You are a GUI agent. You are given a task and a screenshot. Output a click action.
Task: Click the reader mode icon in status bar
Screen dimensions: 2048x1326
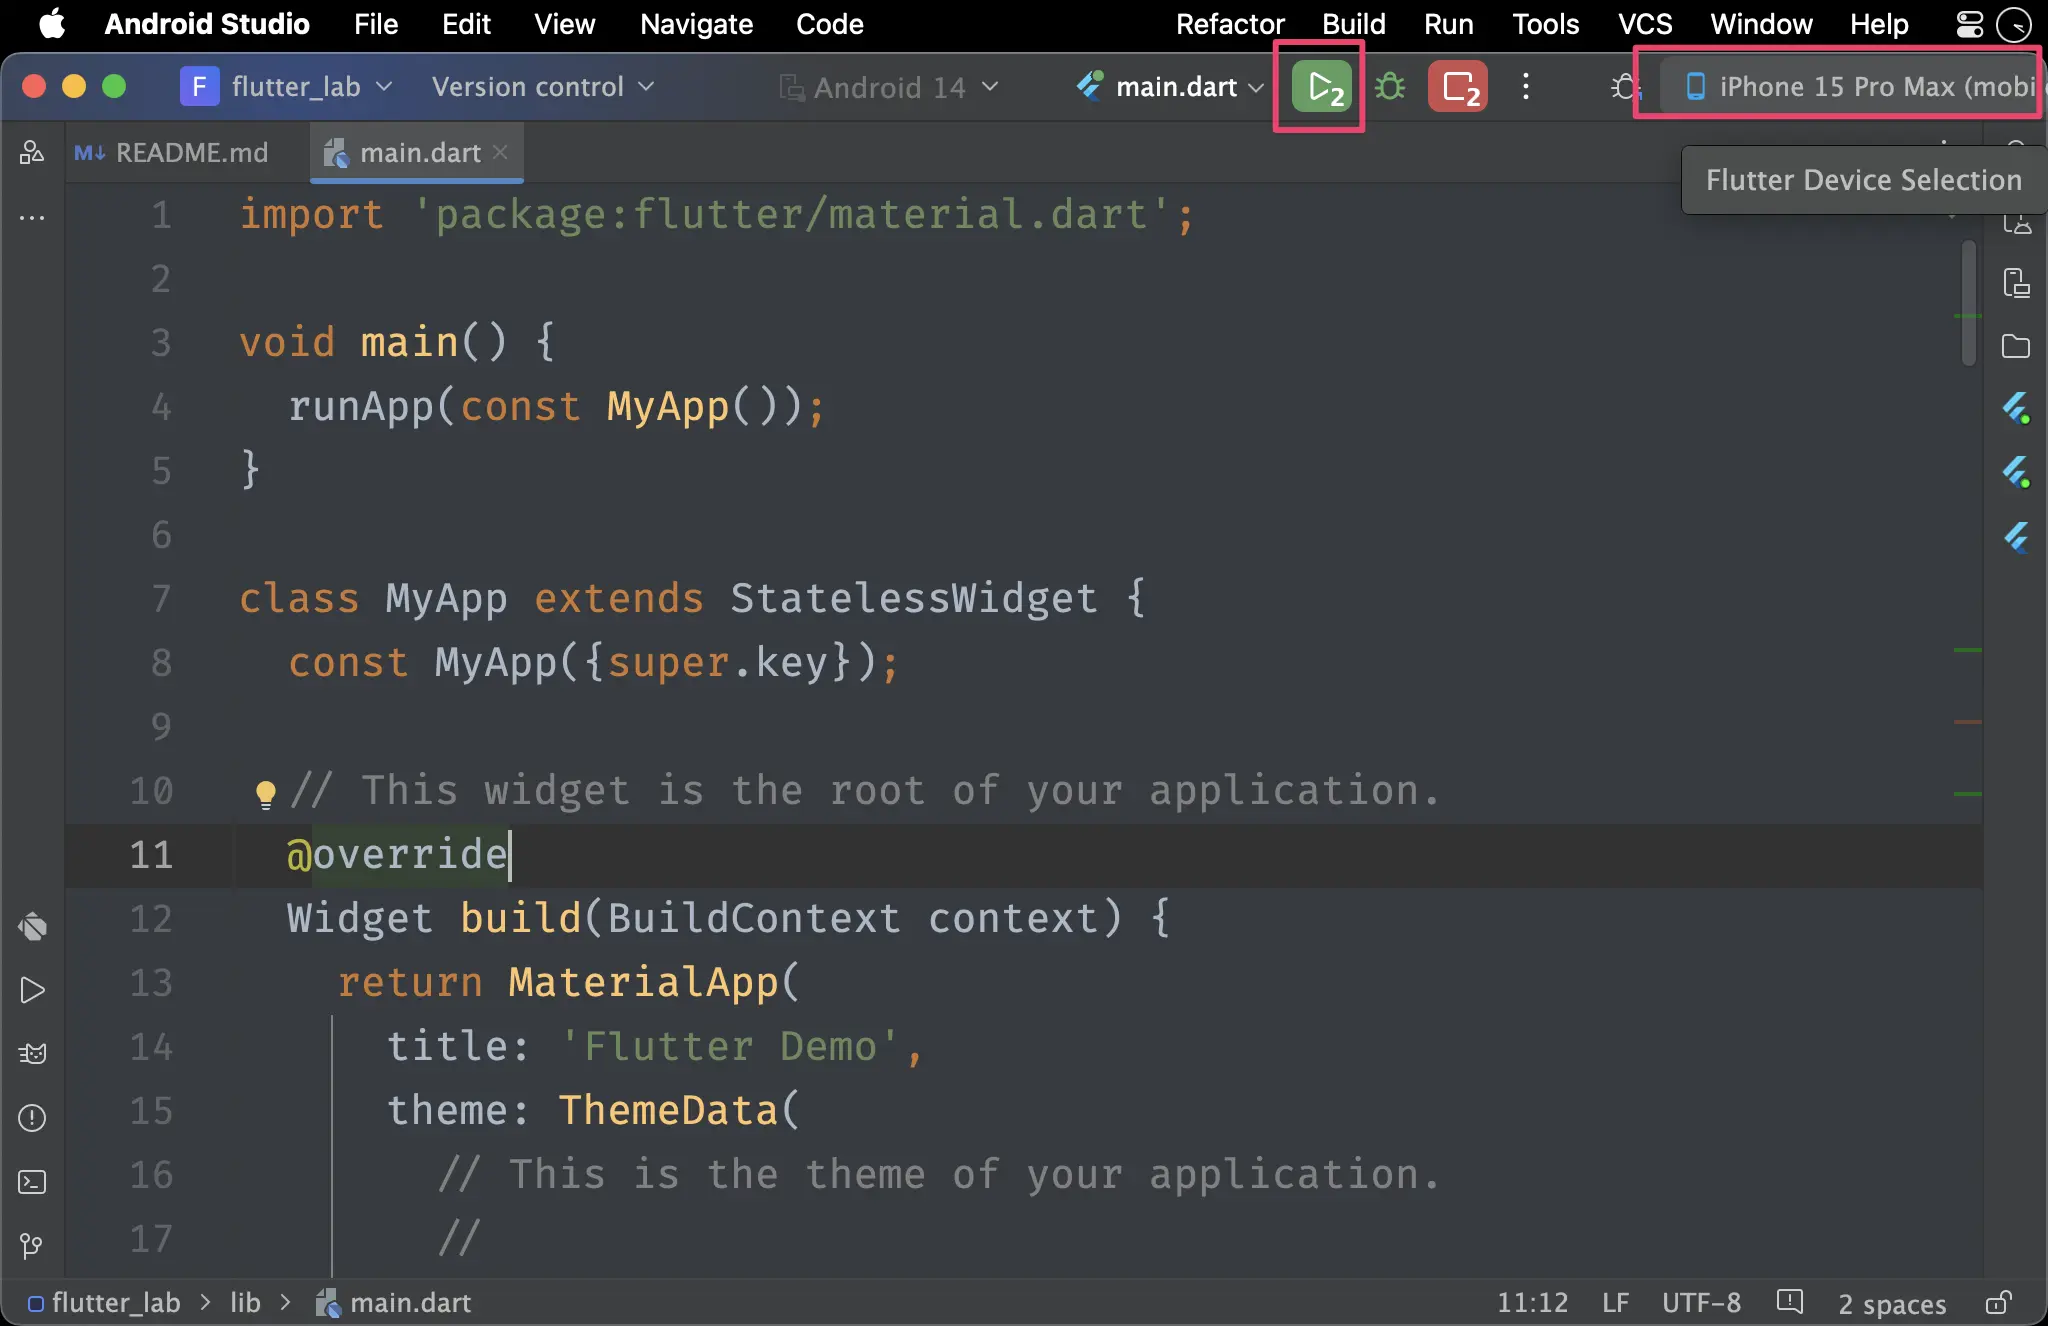1789,1302
